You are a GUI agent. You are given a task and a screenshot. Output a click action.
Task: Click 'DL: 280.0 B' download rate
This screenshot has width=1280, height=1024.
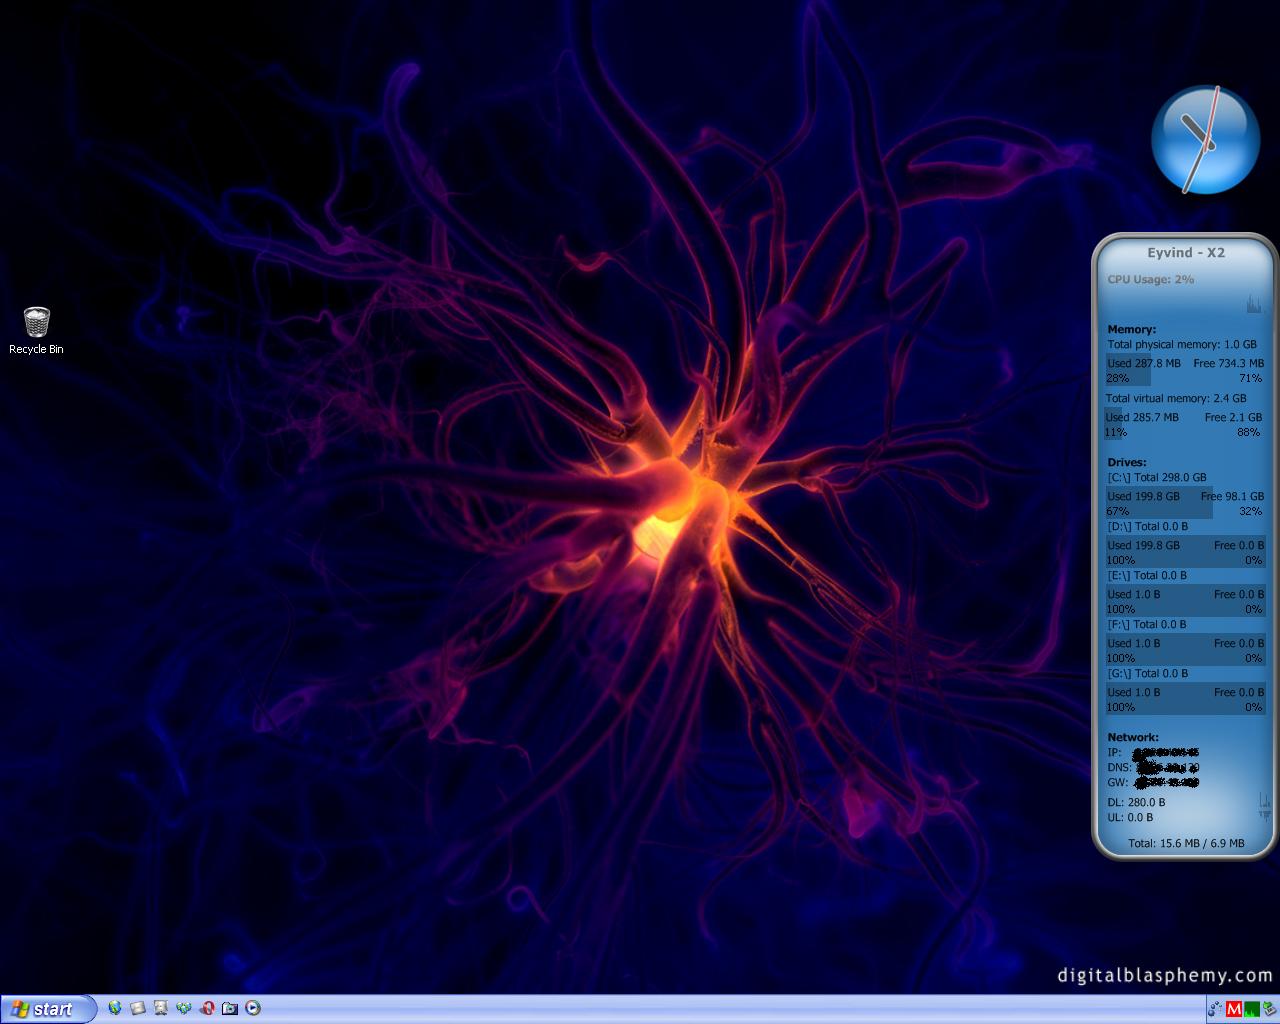pos(1136,802)
